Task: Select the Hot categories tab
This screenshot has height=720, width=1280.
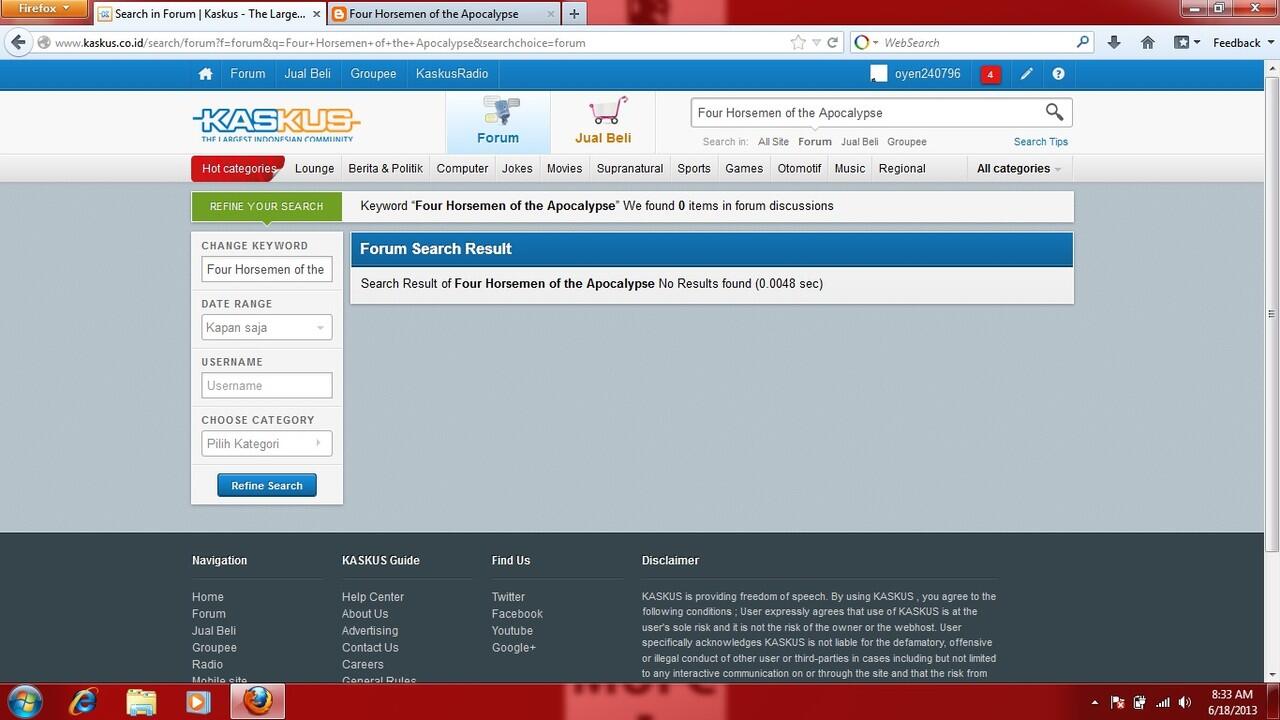Action: point(238,169)
